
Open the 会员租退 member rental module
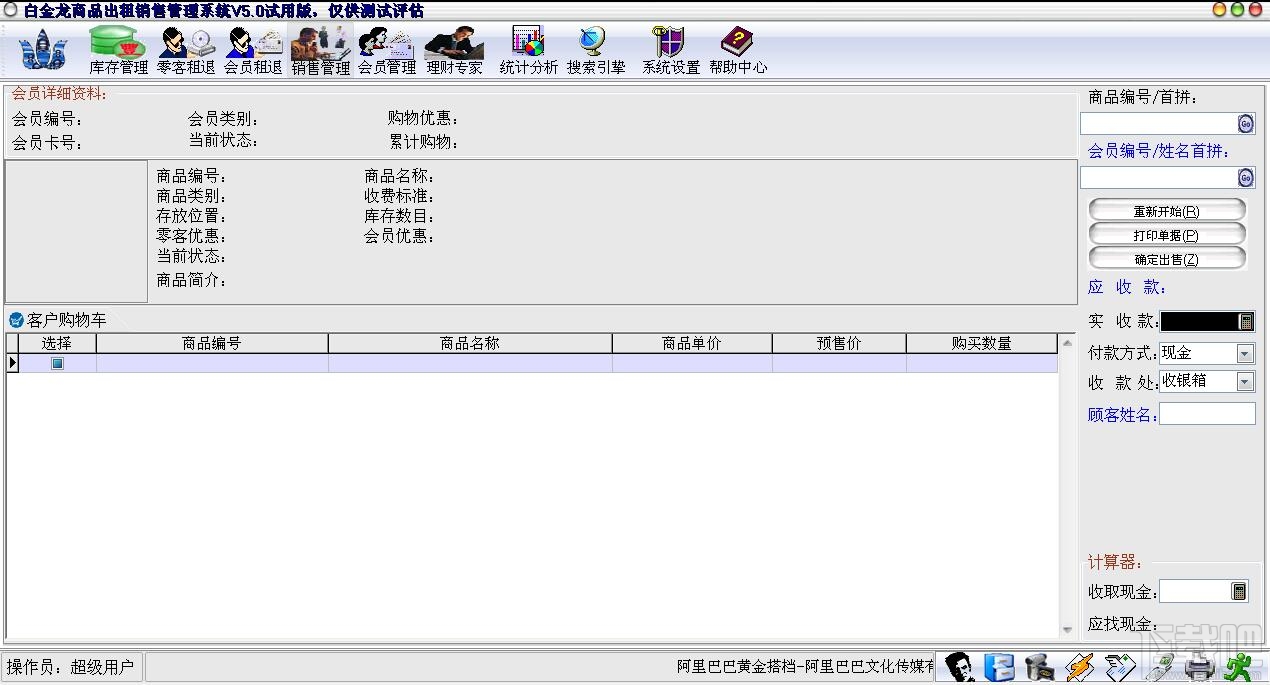click(253, 48)
